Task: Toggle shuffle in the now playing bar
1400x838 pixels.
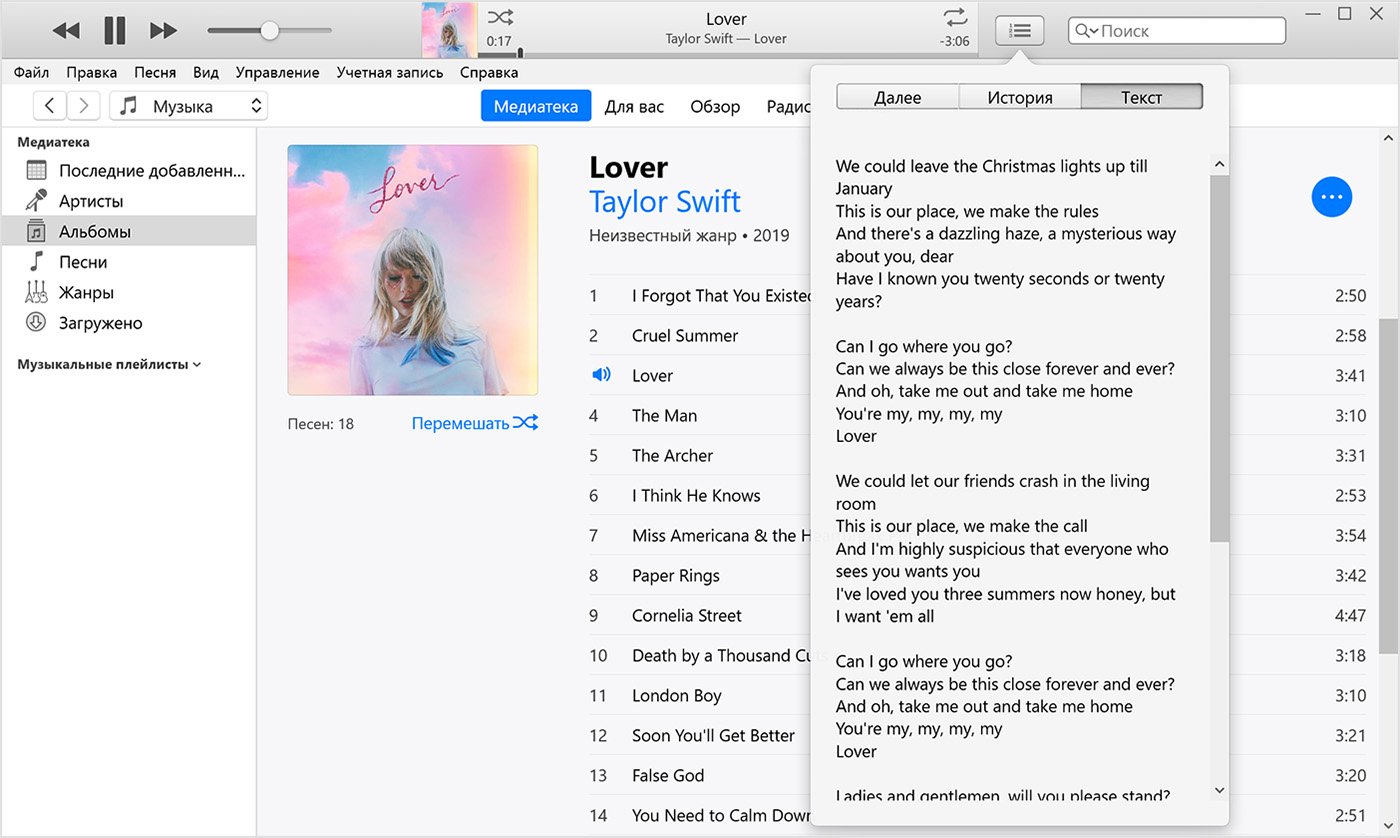Action: (x=500, y=17)
